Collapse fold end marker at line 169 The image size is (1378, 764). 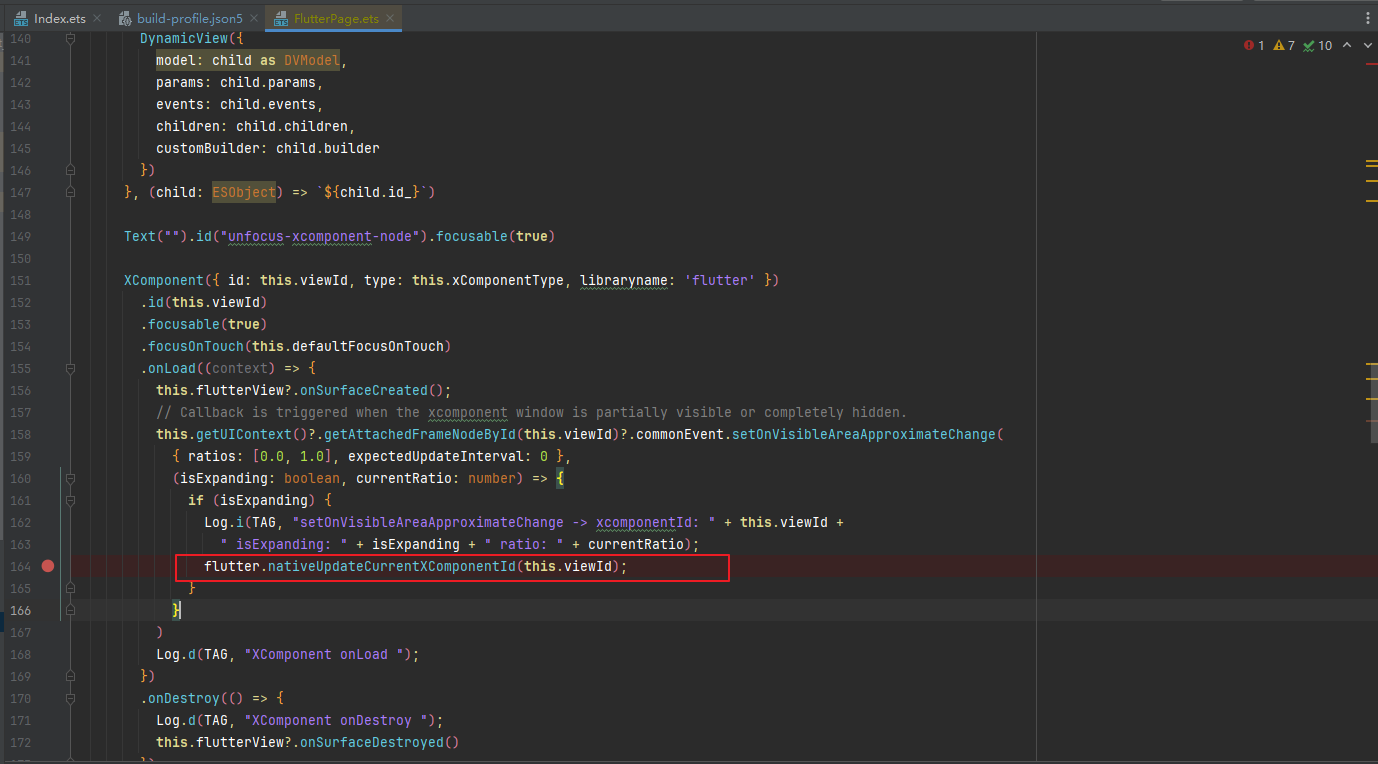(x=70, y=676)
